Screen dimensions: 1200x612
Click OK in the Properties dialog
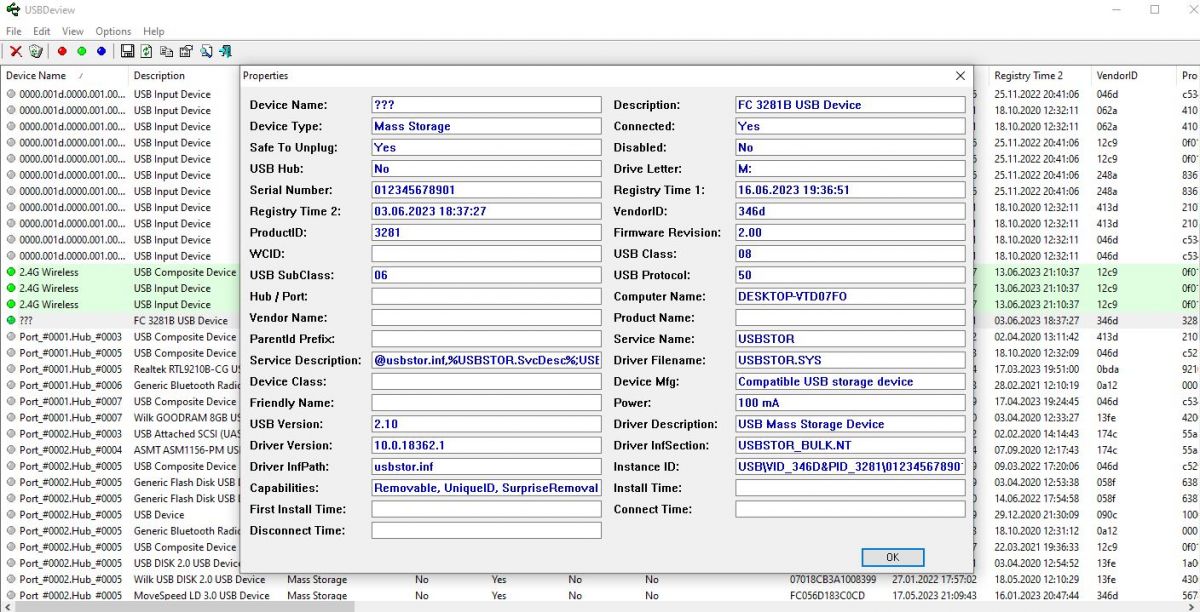892,557
